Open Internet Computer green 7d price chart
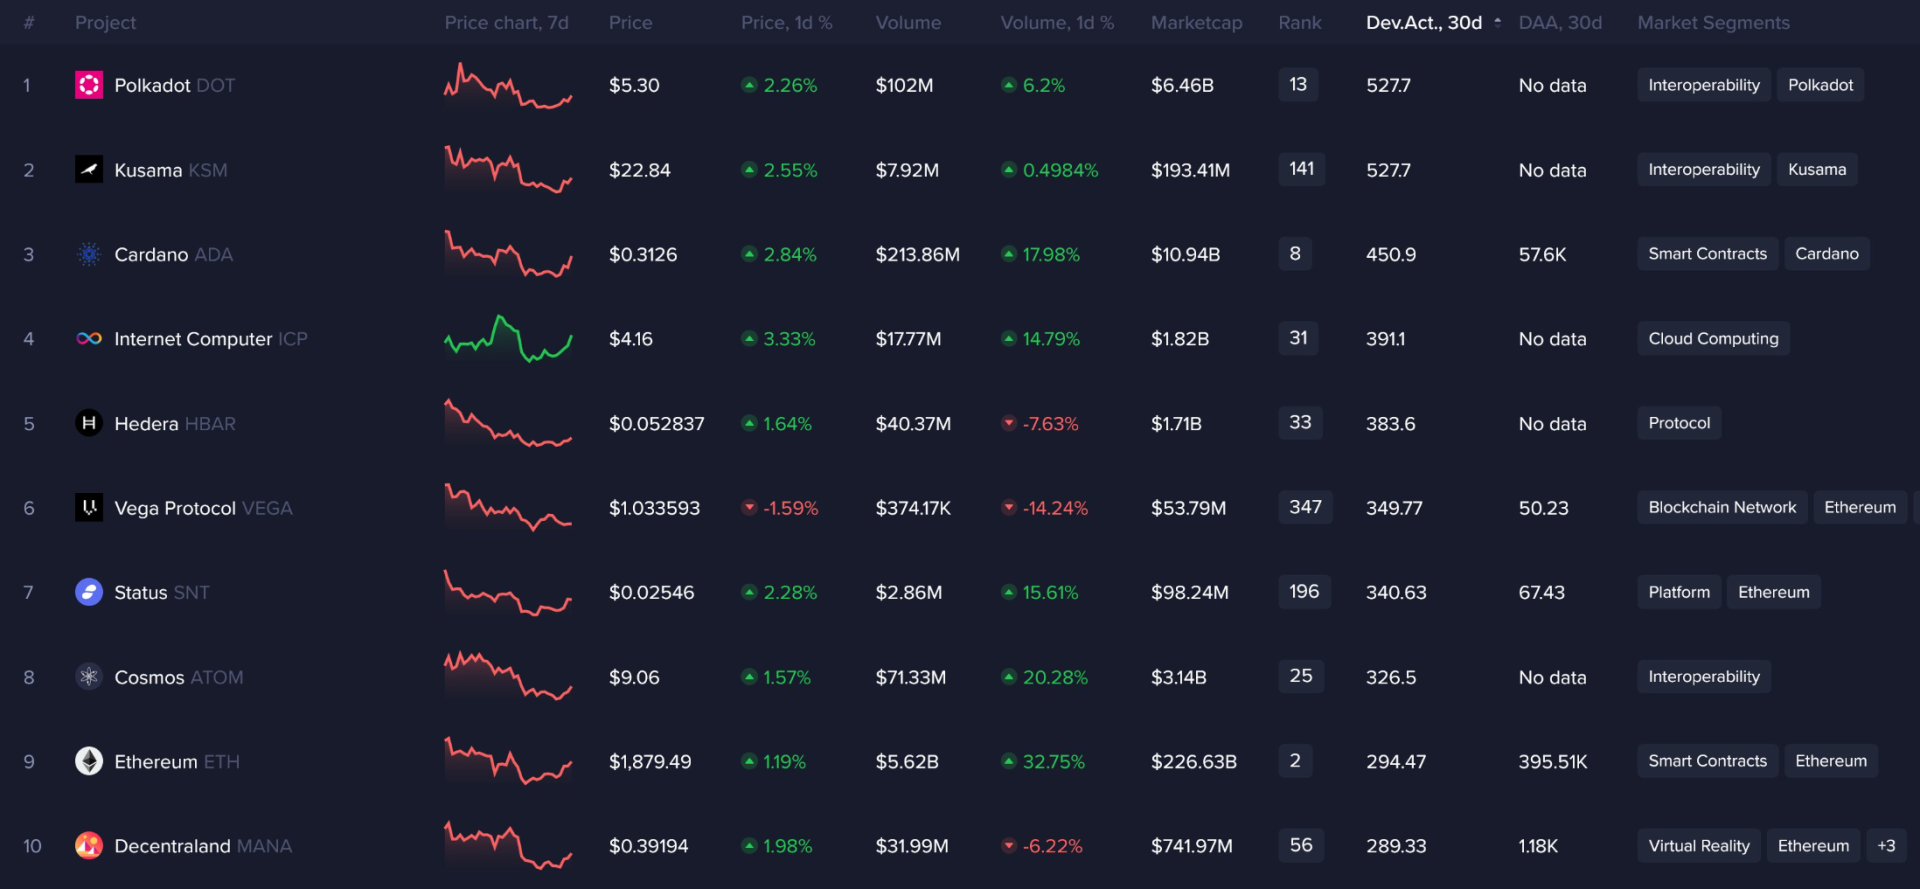 508,339
